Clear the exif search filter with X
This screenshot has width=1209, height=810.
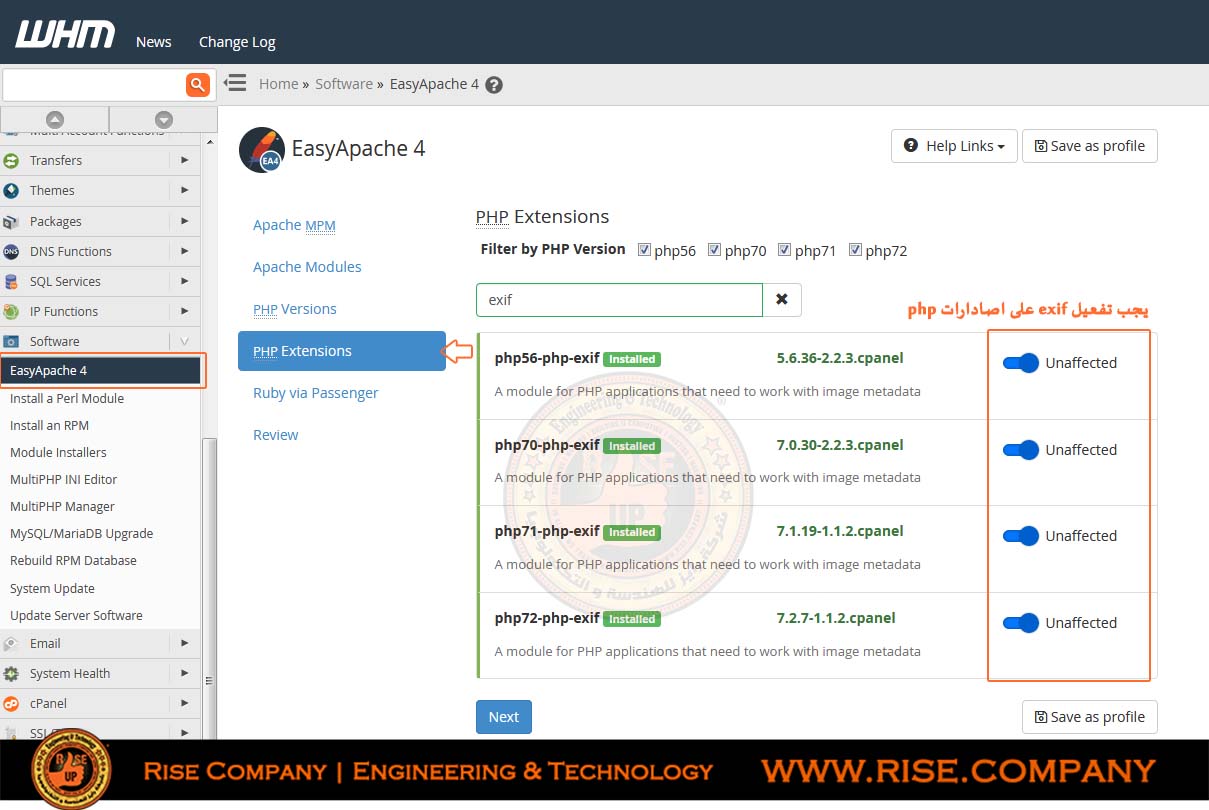(x=782, y=299)
